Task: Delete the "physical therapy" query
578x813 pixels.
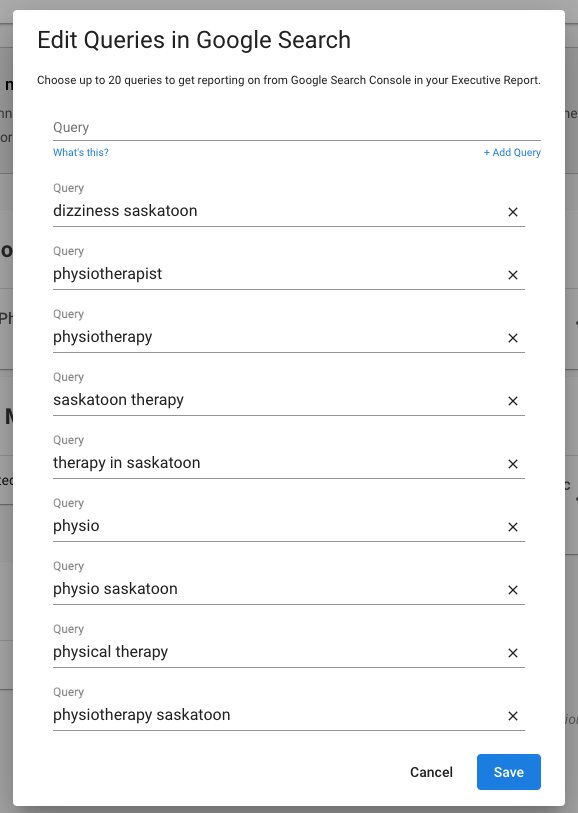Action: point(512,653)
